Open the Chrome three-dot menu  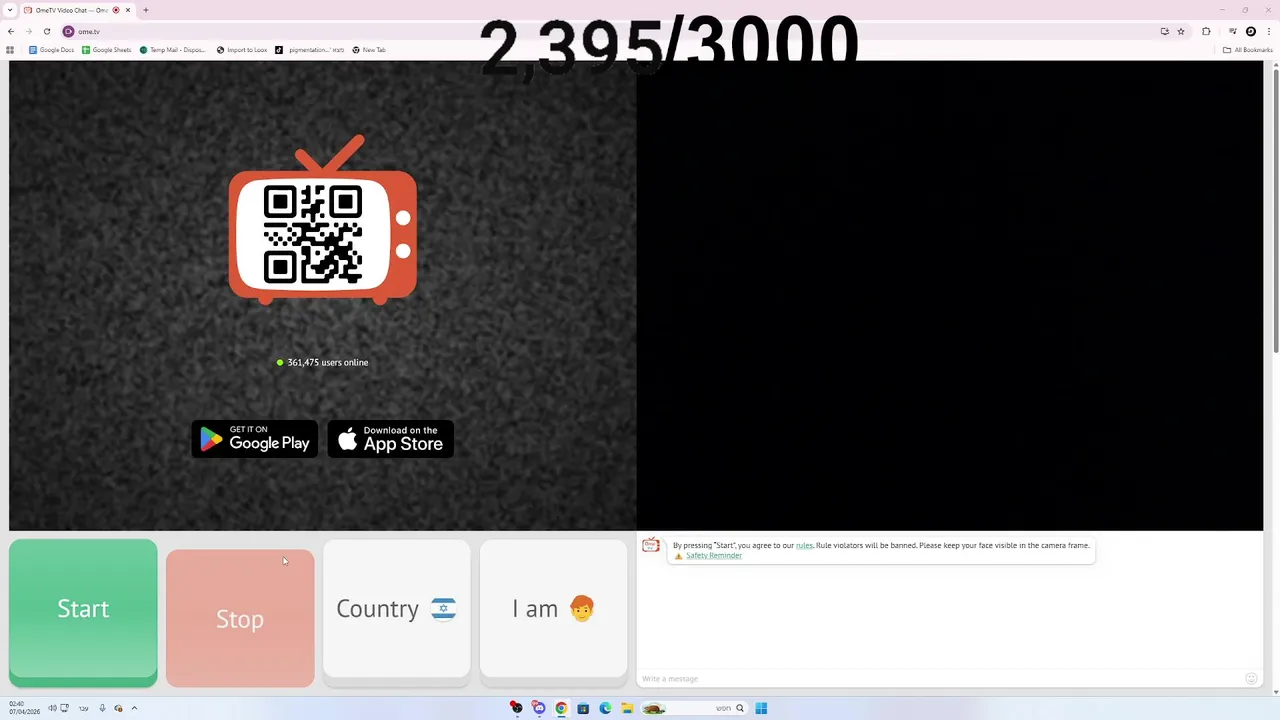[1269, 31]
